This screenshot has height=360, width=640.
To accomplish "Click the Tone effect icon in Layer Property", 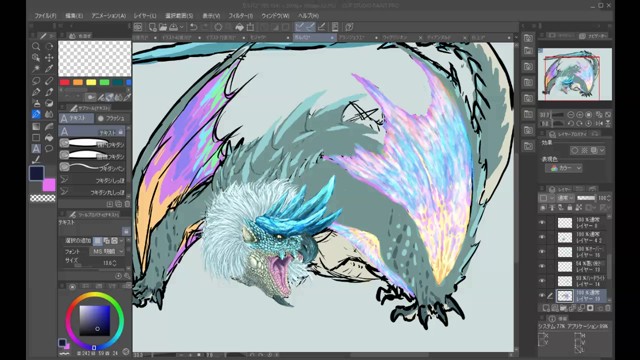I will (x=584, y=151).
